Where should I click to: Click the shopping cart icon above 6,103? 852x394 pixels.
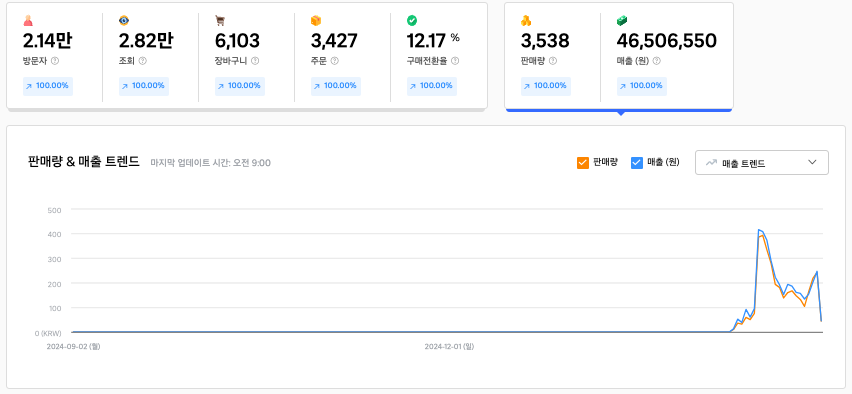[x=220, y=21]
